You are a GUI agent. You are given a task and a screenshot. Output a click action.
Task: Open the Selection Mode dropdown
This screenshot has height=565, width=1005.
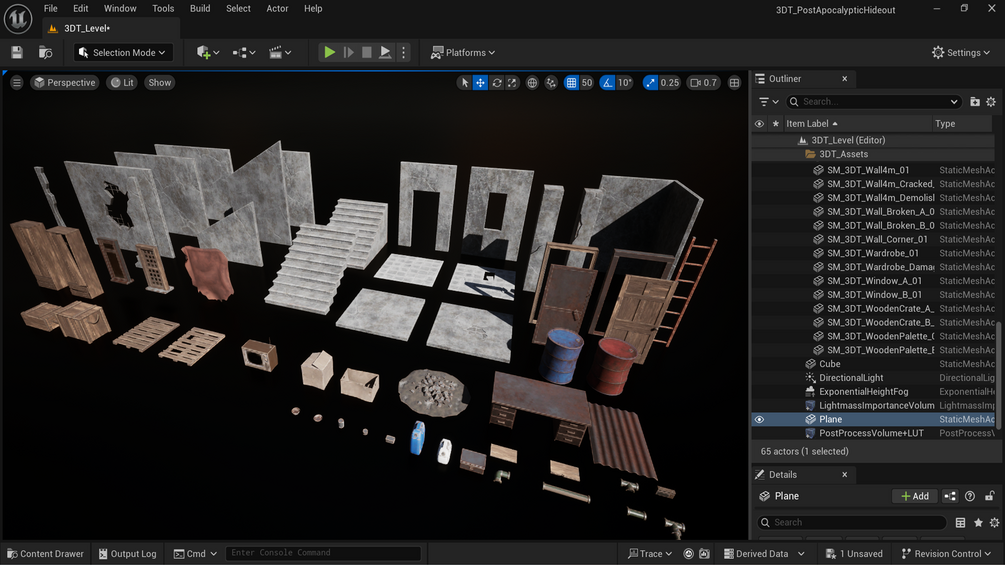pos(123,53)
